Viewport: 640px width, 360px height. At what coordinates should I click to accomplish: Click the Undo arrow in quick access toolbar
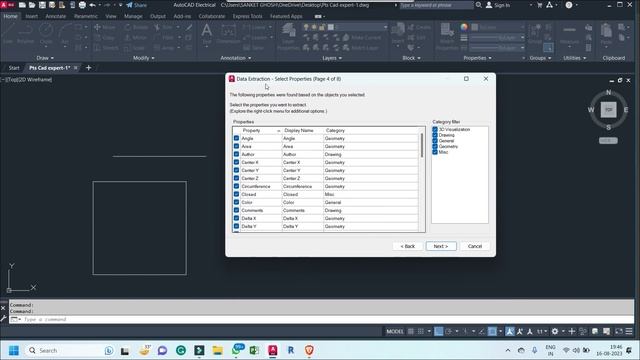click(93, 5)
